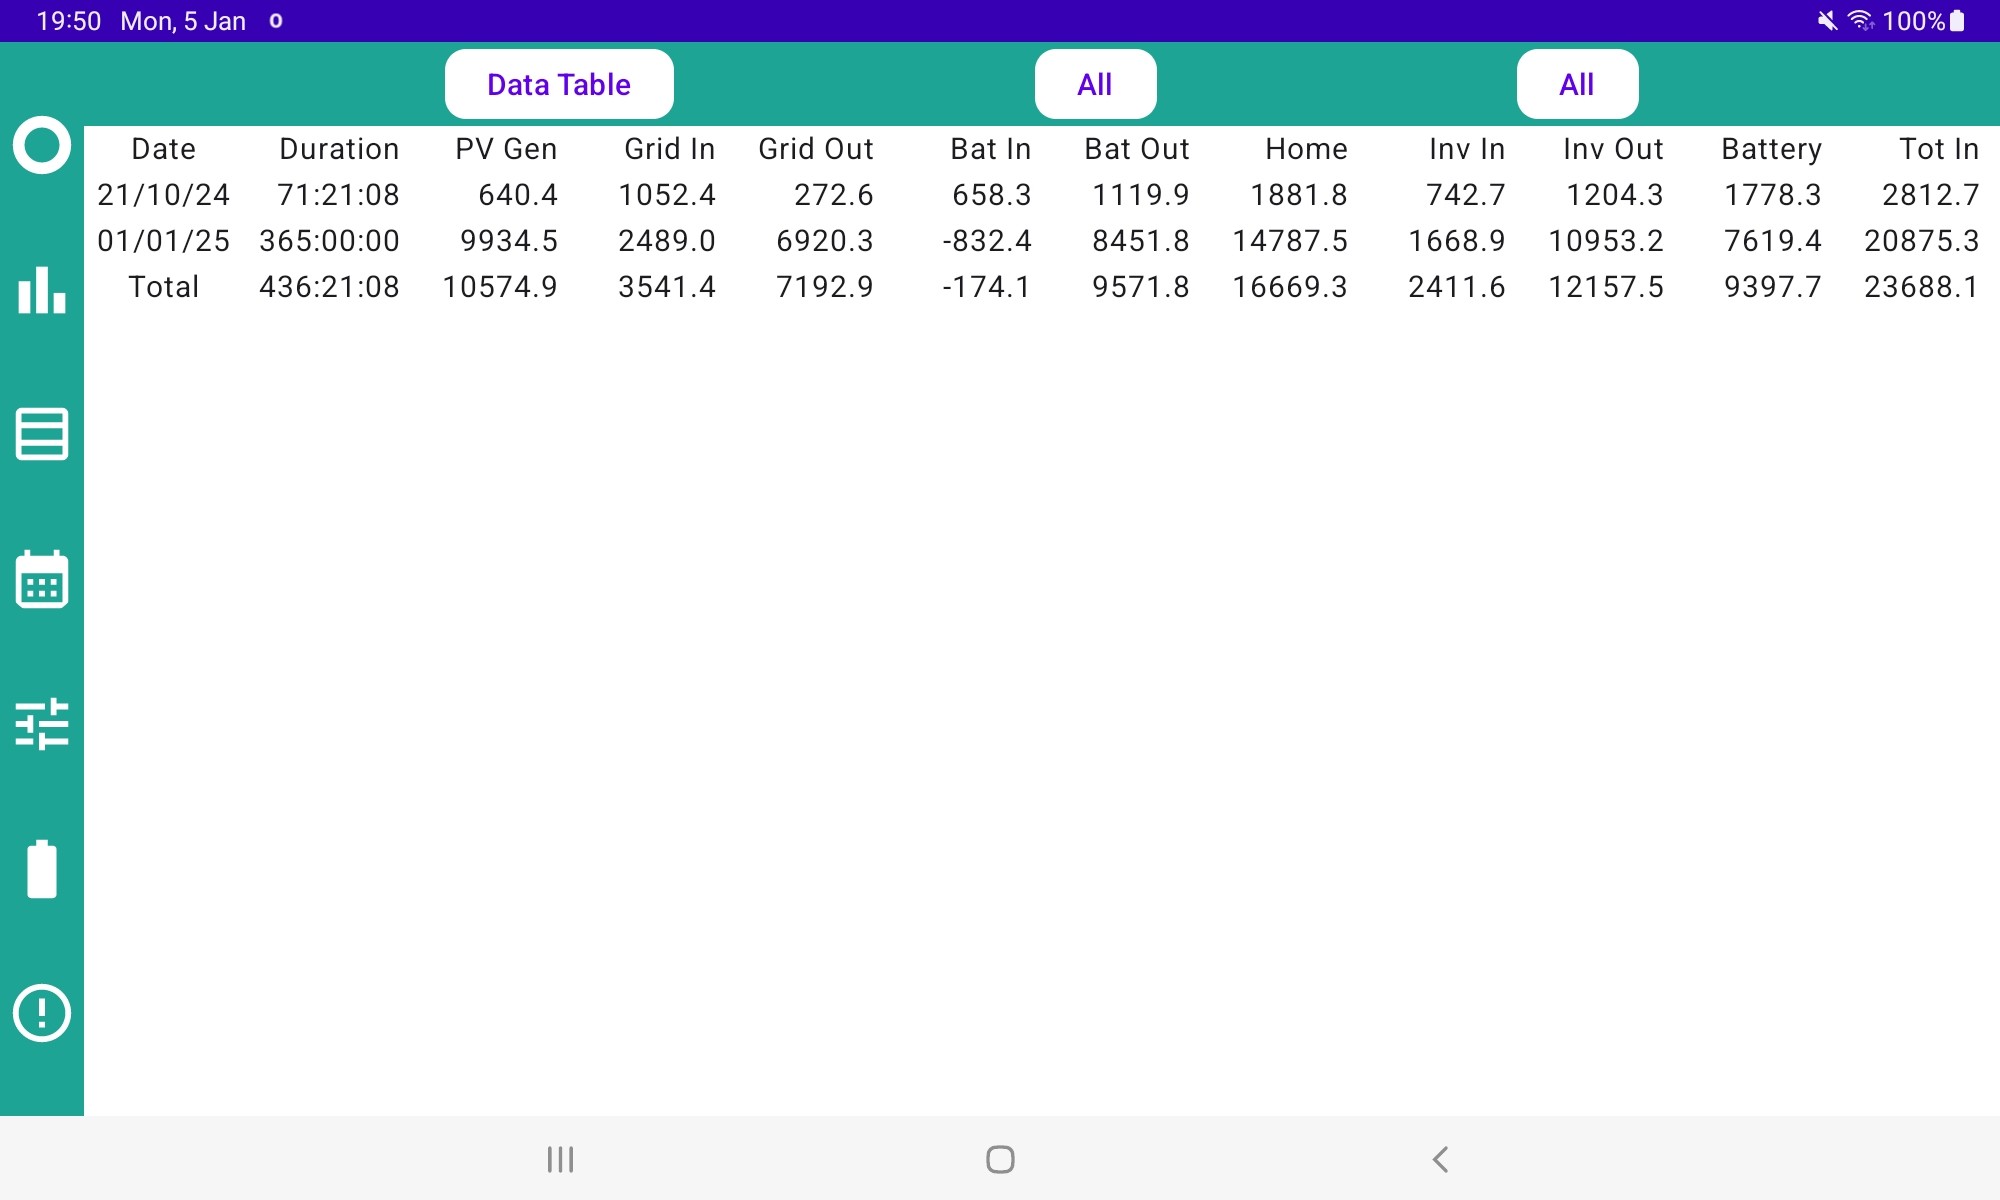The height and width of the screenshot is (1200, 2000).
Task: Click duration value 365:00:00
Action: pyautogui.click(x=329, y=241)
